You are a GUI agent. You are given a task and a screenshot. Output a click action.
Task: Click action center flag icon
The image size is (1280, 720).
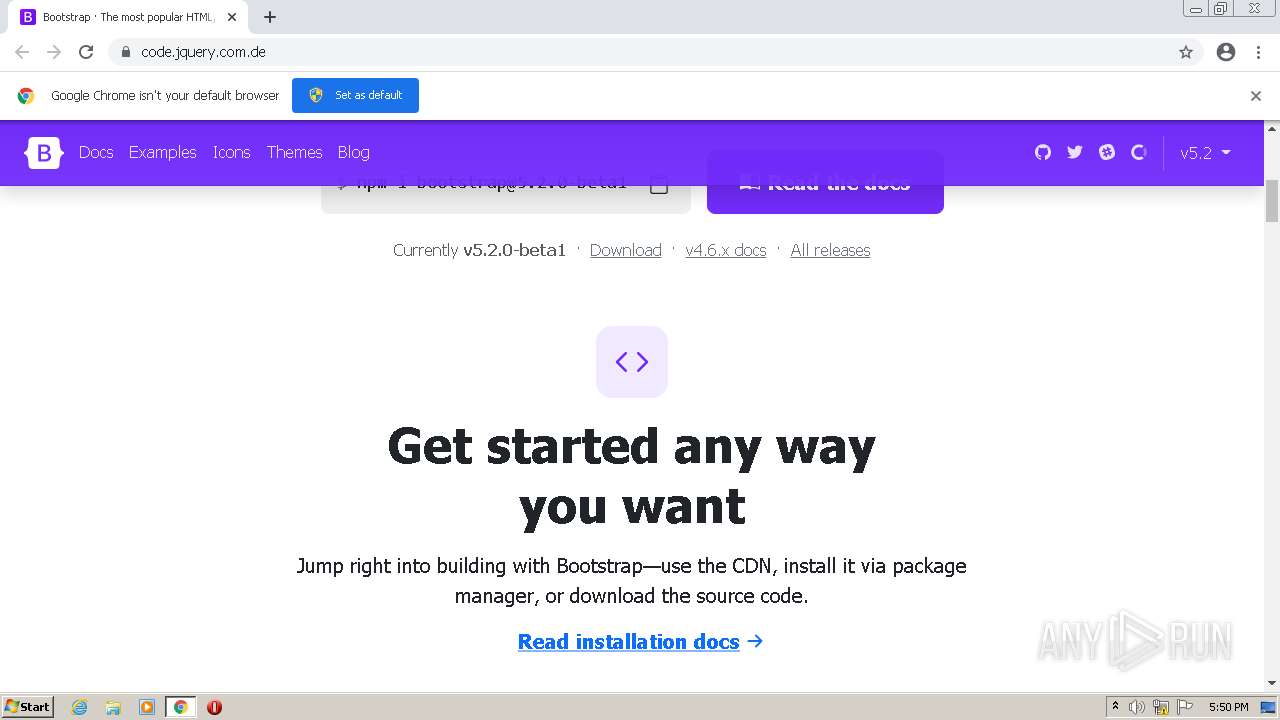[x=1185, y=707]
